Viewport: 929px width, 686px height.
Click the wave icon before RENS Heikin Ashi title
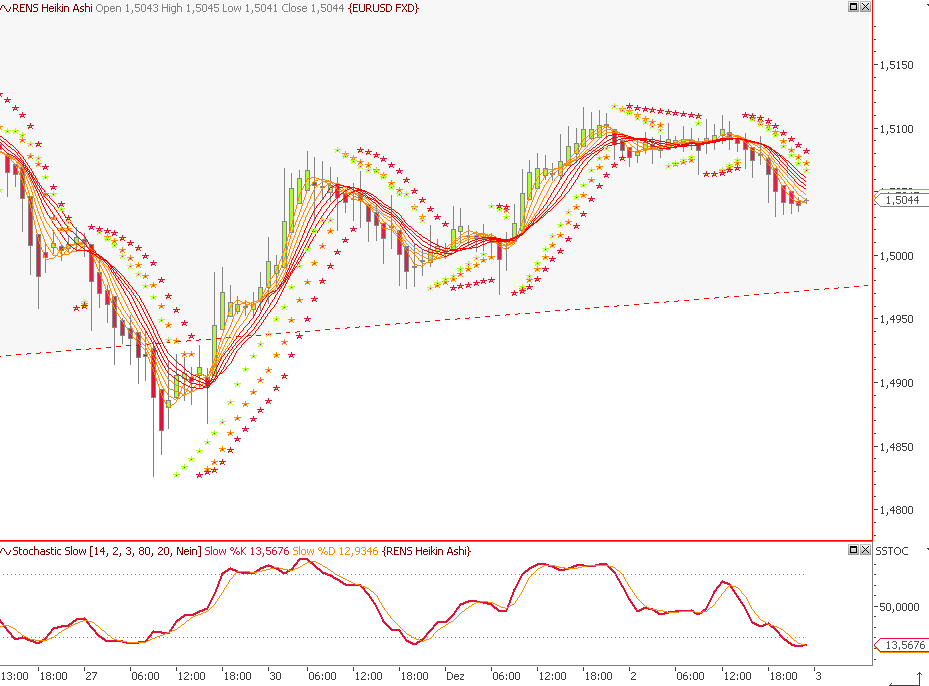click(x=5, y=8)
